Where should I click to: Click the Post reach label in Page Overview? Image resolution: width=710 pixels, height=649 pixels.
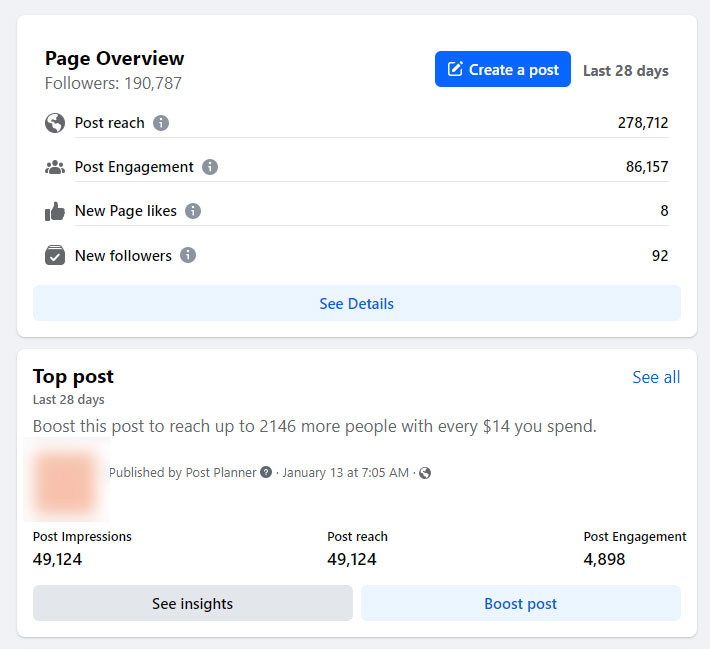(x=110, y=123)
